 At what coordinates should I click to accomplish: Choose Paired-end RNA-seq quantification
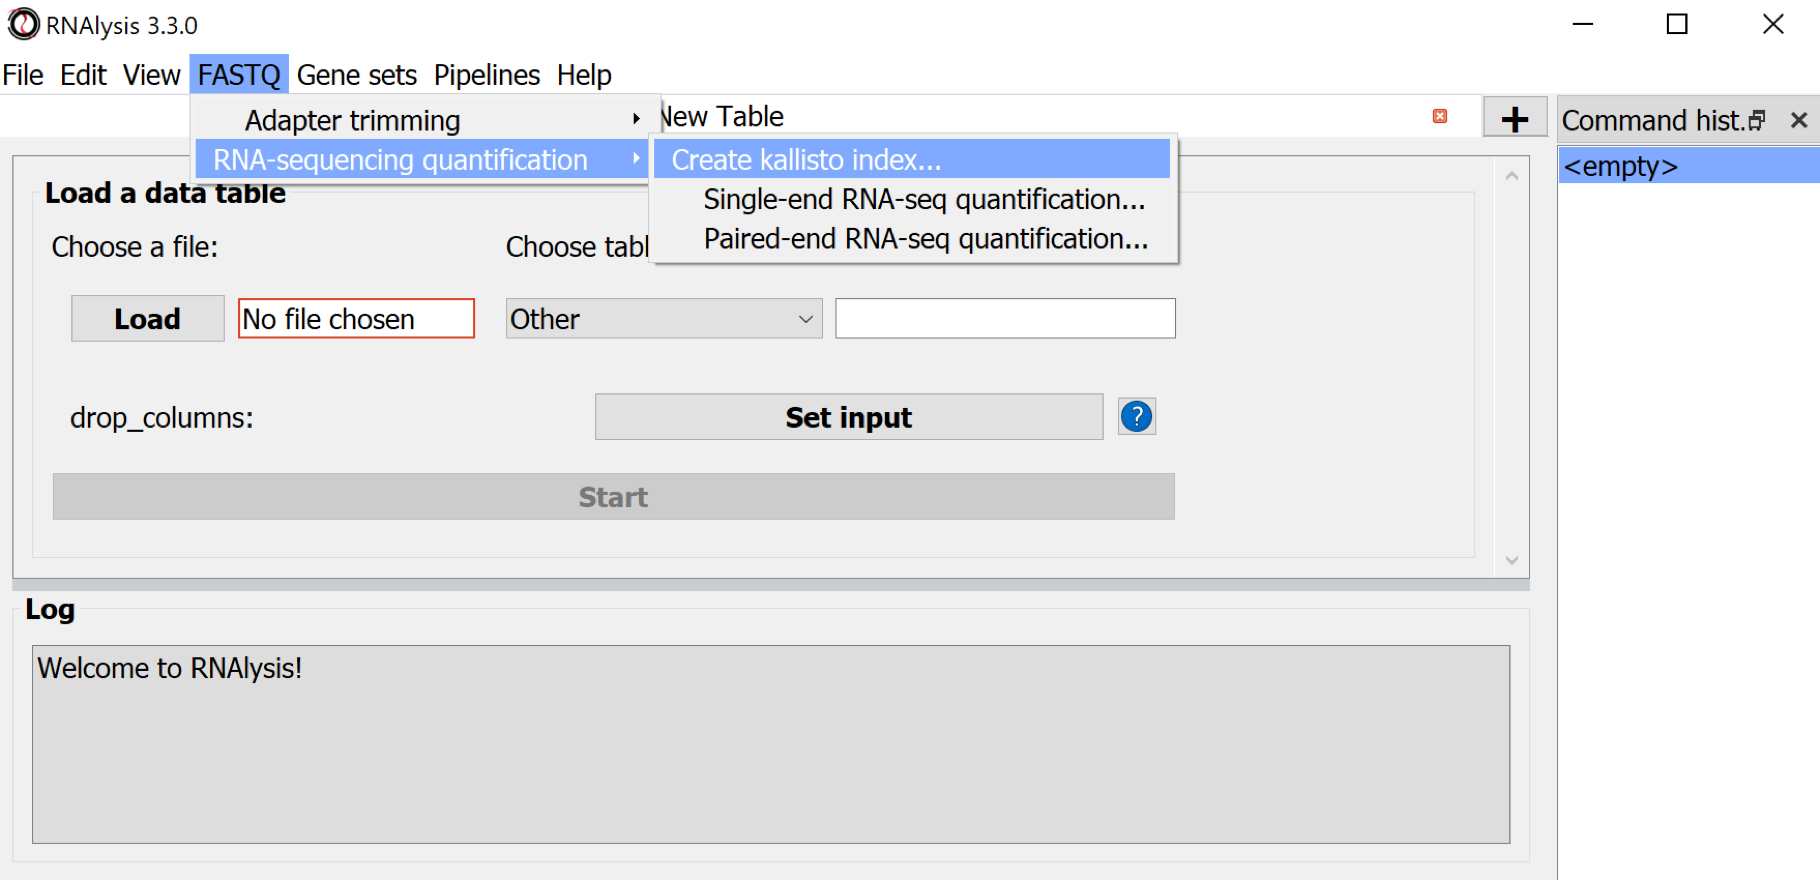tap(925, 240)
